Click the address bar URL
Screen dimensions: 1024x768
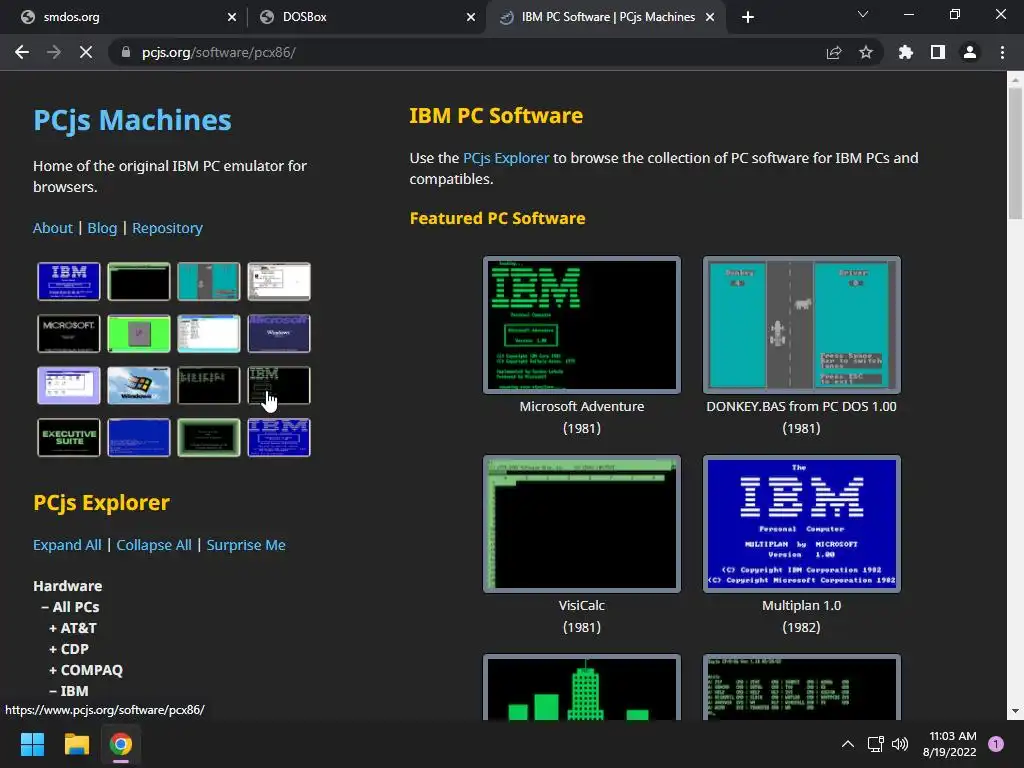[219, 52]
